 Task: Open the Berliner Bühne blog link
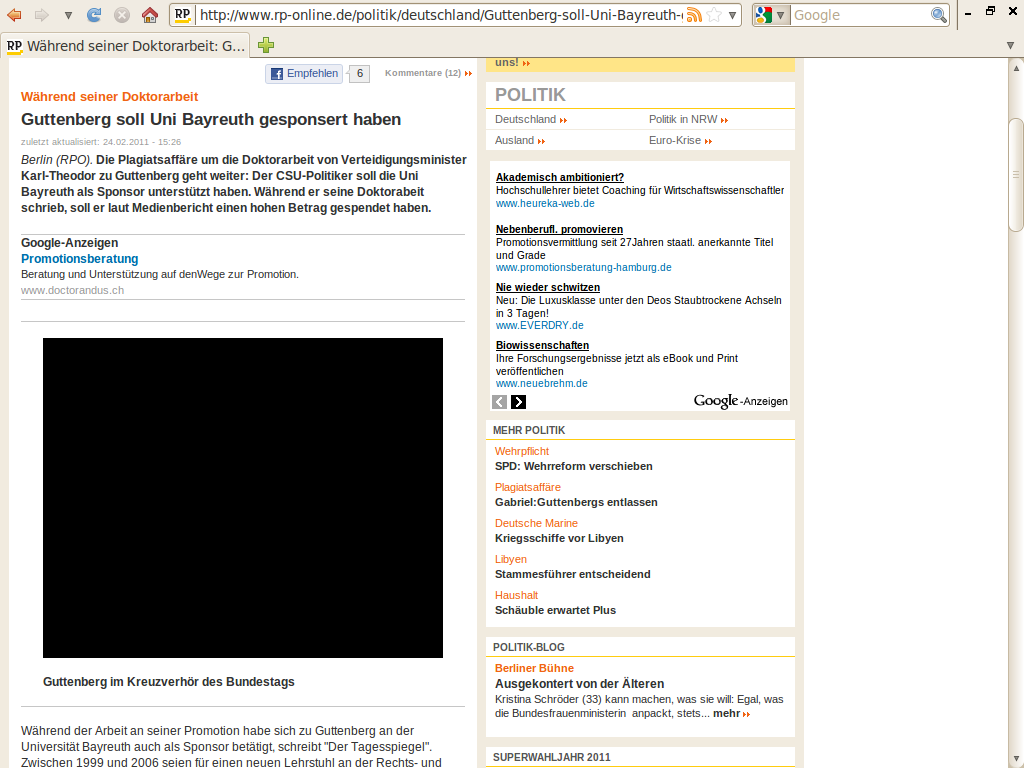click(x=534, y=668)
